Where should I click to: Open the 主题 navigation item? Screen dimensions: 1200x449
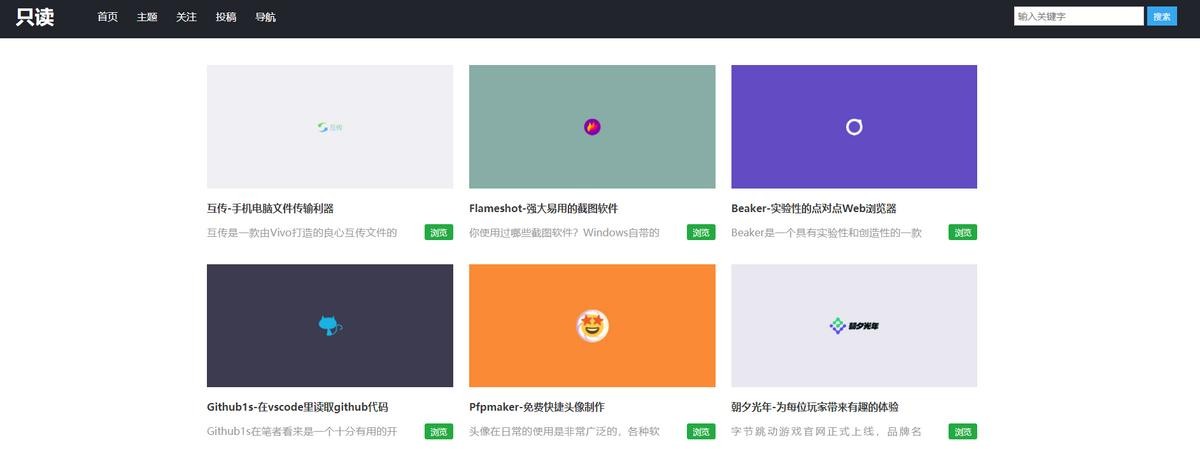147,17
